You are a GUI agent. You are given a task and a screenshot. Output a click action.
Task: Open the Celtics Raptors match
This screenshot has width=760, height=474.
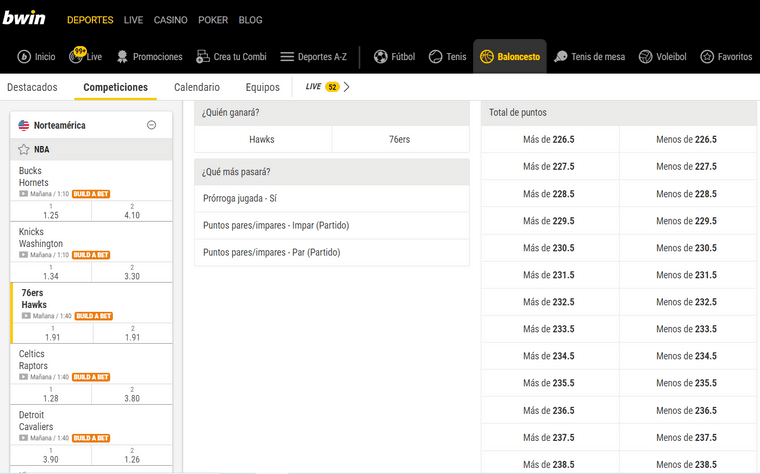91,364
